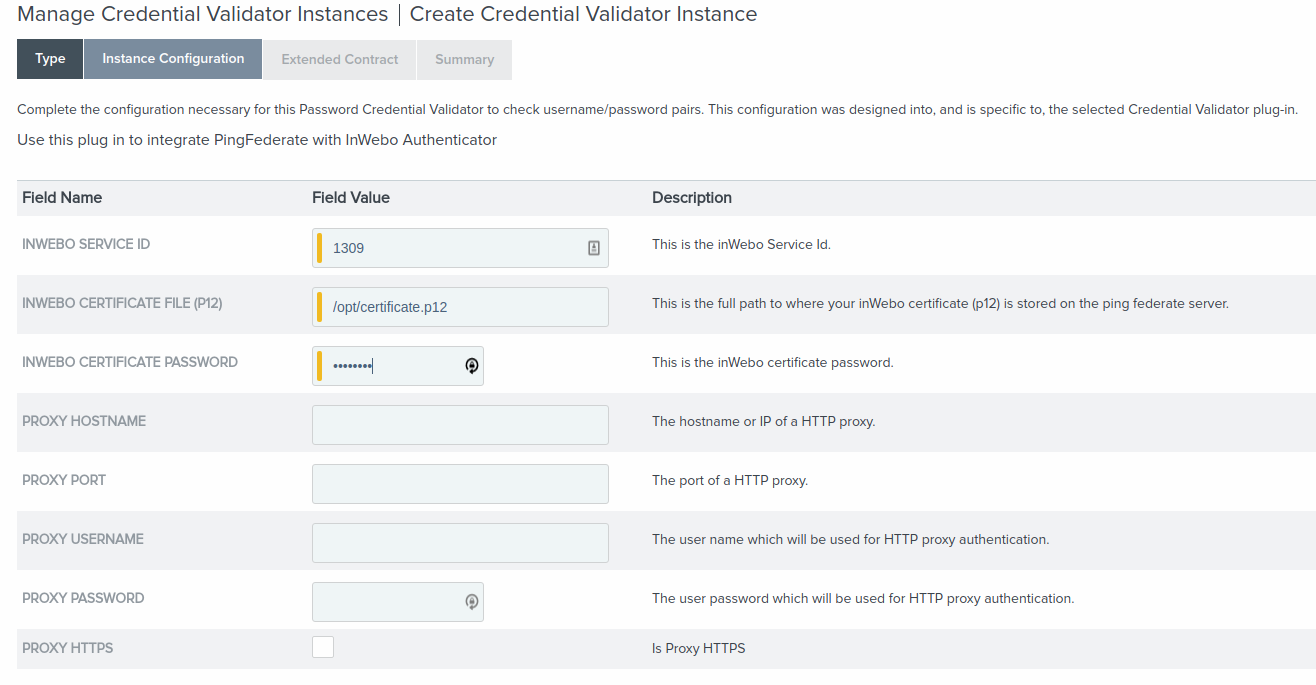The height and width of the screenshot is (685, 1316).
Task: Go back to the Type tab
Action: [50, 59]
